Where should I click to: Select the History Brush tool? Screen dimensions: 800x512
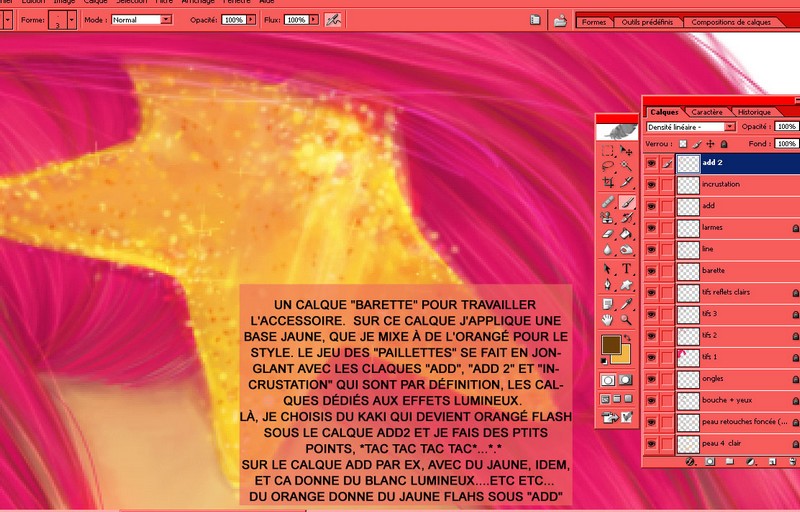[627, 218]
